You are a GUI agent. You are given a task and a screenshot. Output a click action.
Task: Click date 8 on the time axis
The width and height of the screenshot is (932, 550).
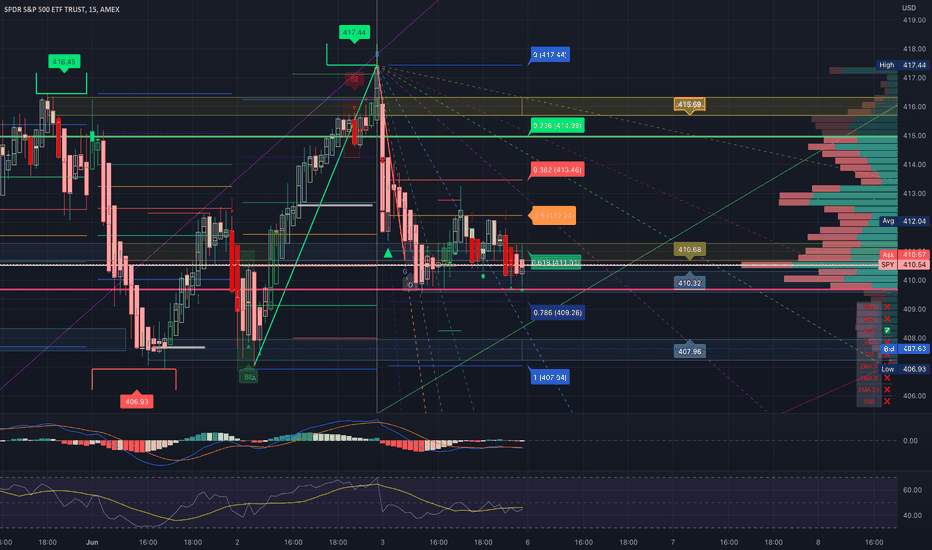pos(818,542)
